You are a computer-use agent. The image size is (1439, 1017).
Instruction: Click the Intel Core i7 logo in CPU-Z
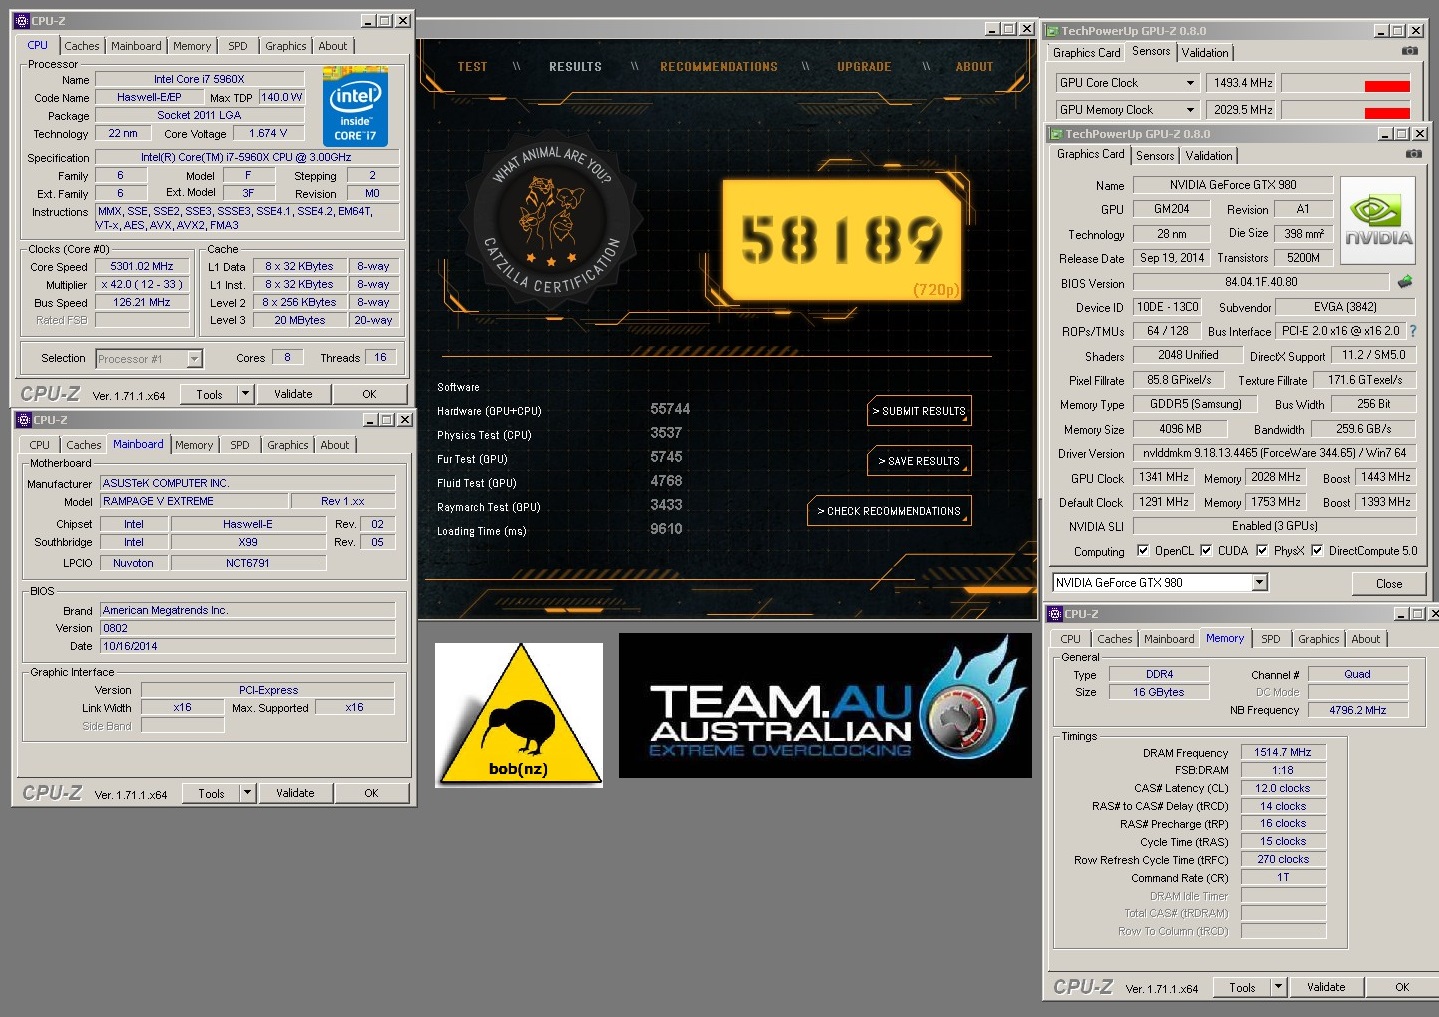tap(356, 107)
